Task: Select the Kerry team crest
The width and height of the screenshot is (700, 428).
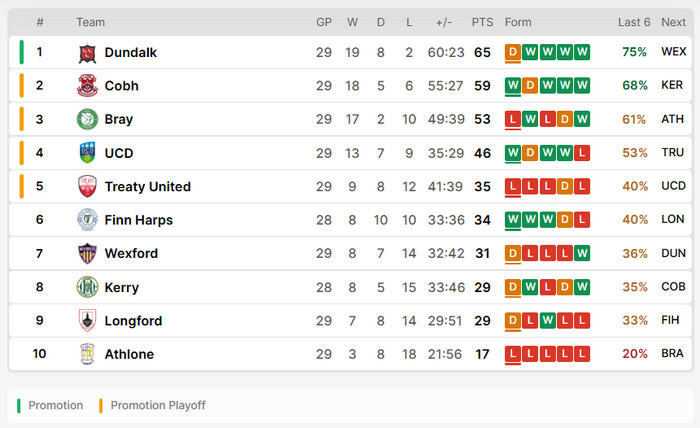Action: 88,287
